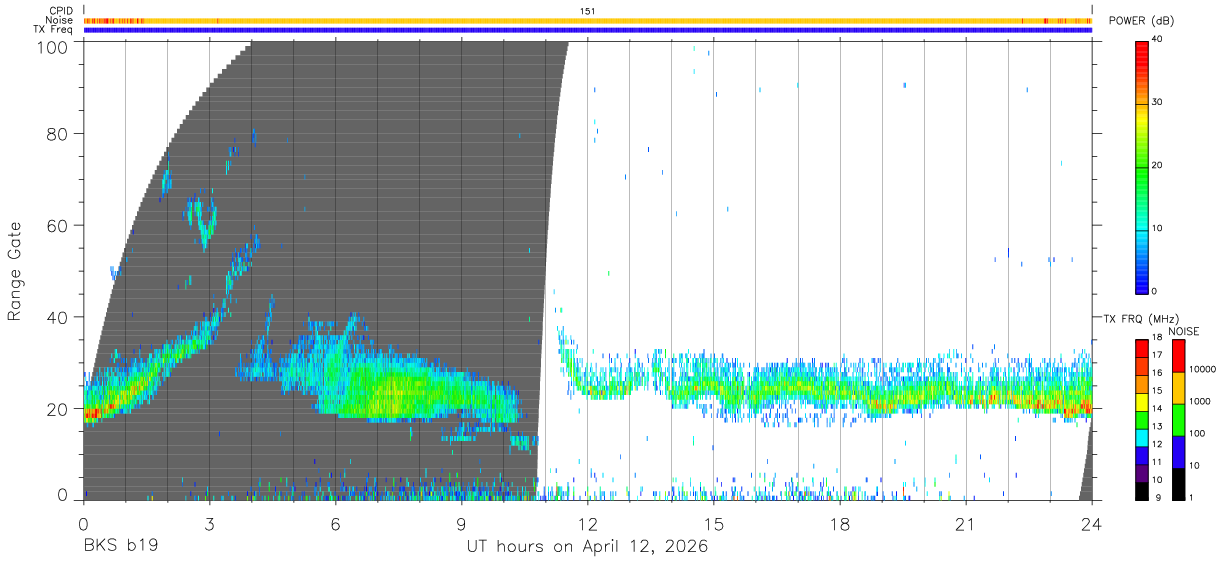Click the x-axis tick label '12'

[587, 524]
